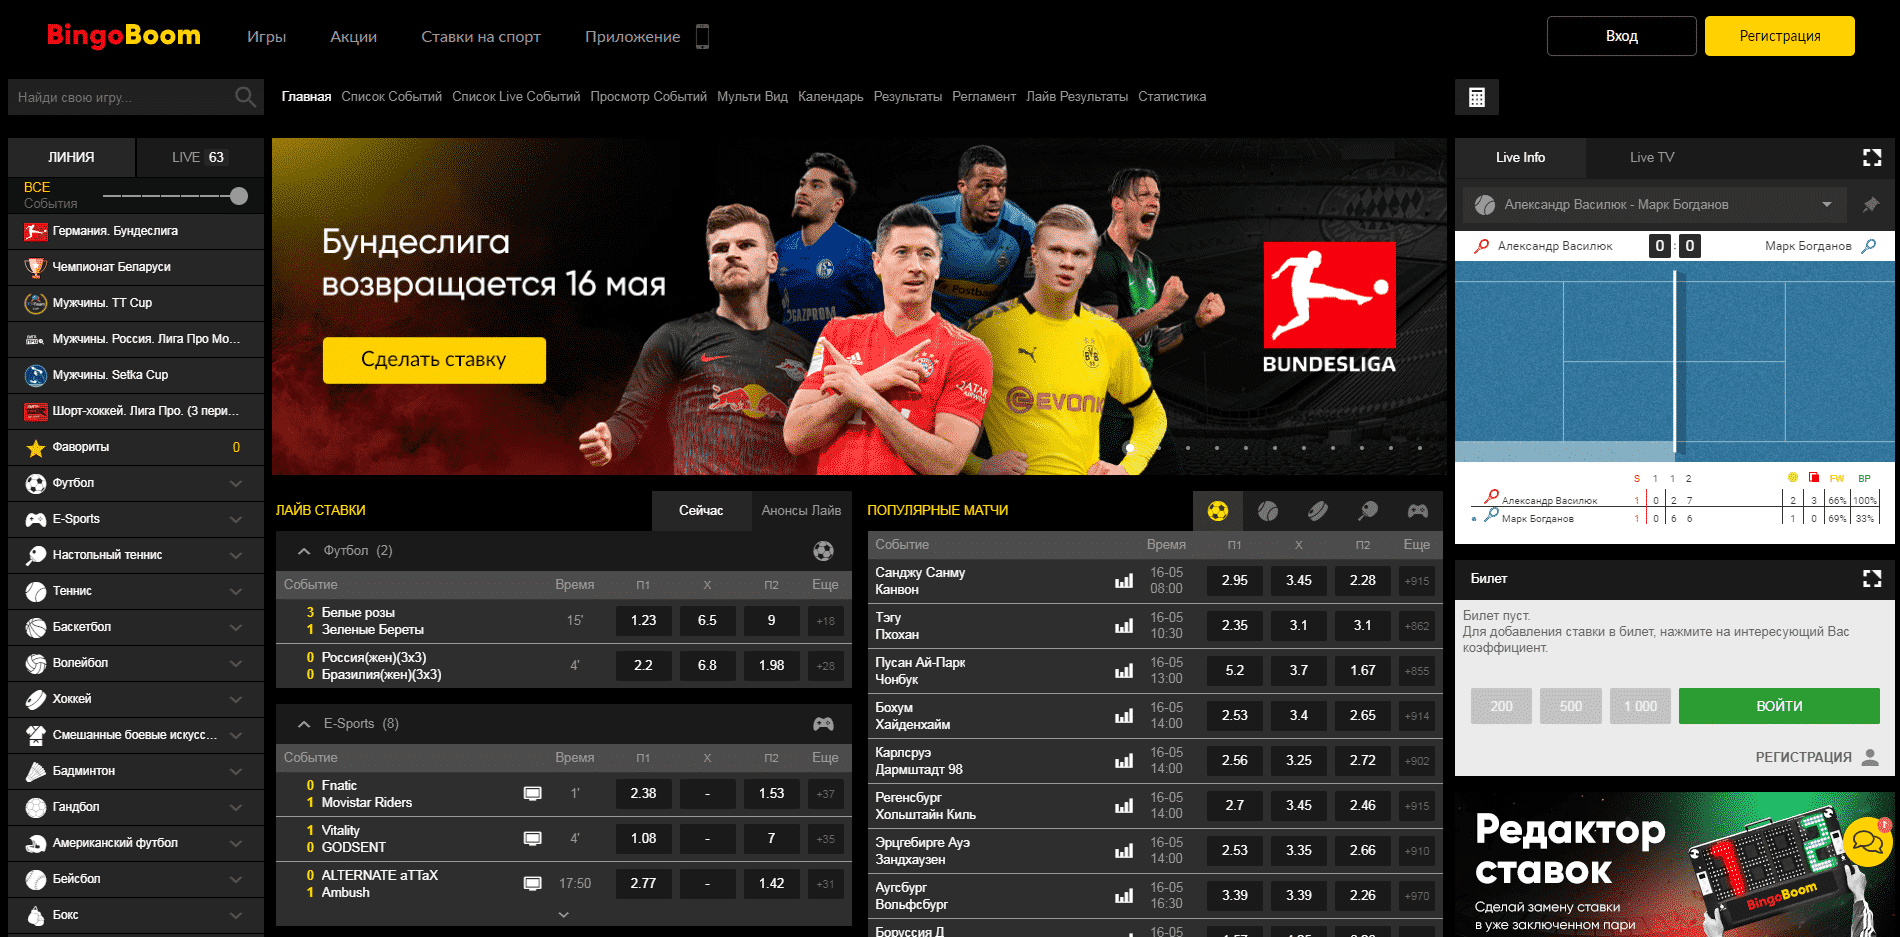Screen dimensions: 1900x937
Task: Filter popular matches by e-sports gamepad icon
Action: coord(1417,511)
